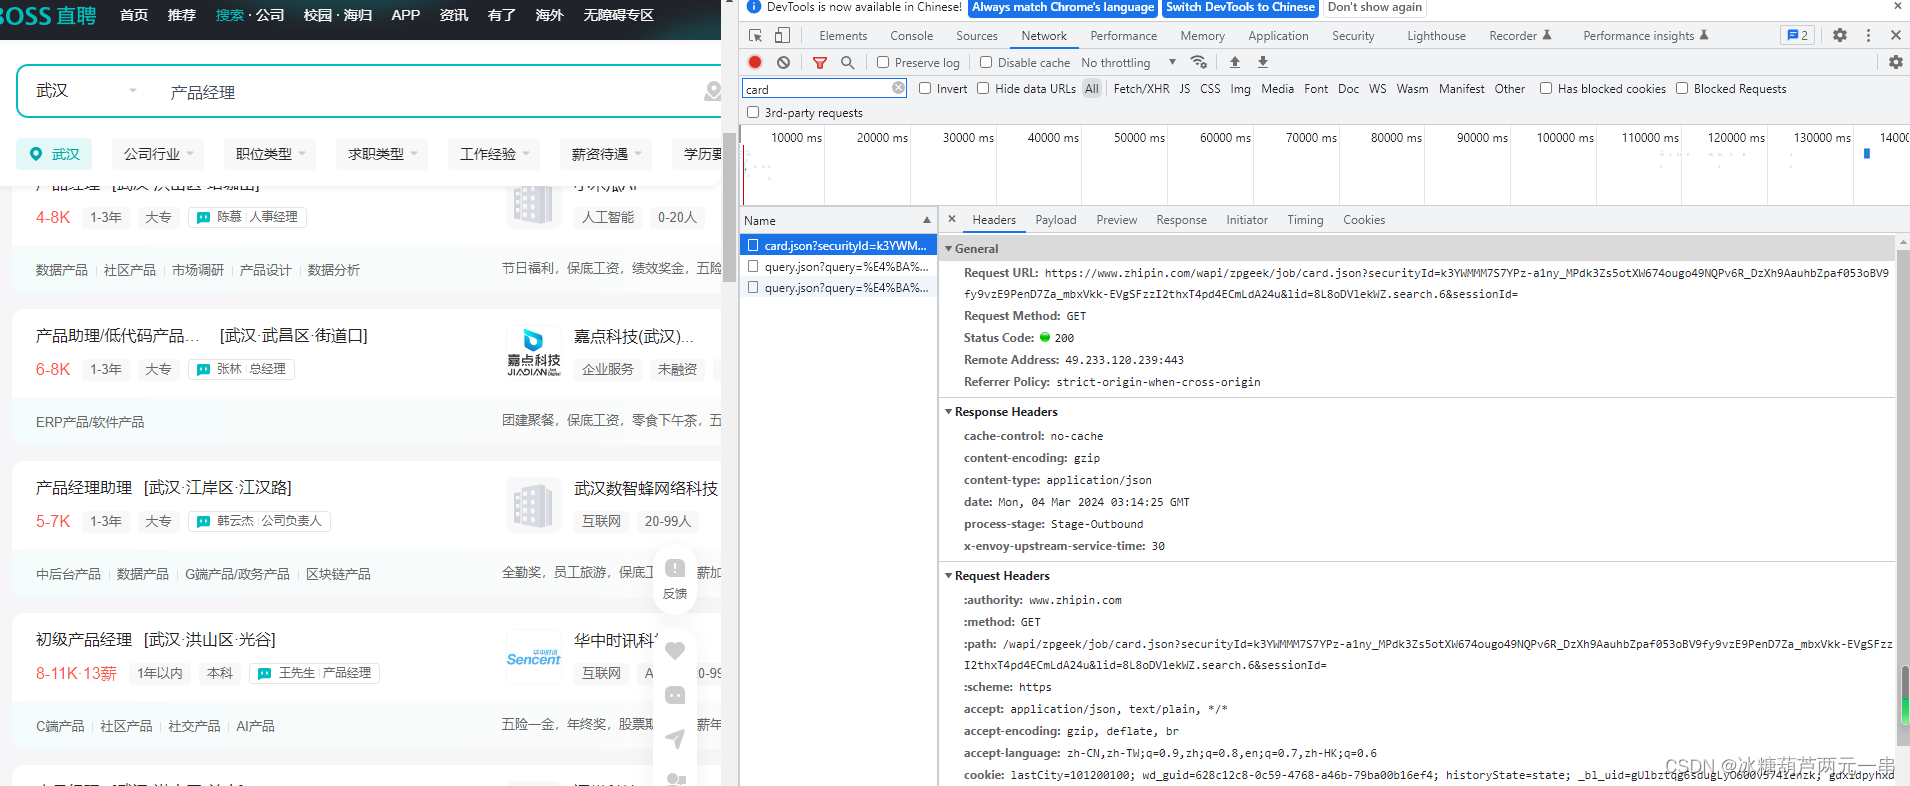Image resolution: width=1910 pixels, height=786 pixels.
Task: Tick the checkbox of first query.json row
Action: pos(753,266)
